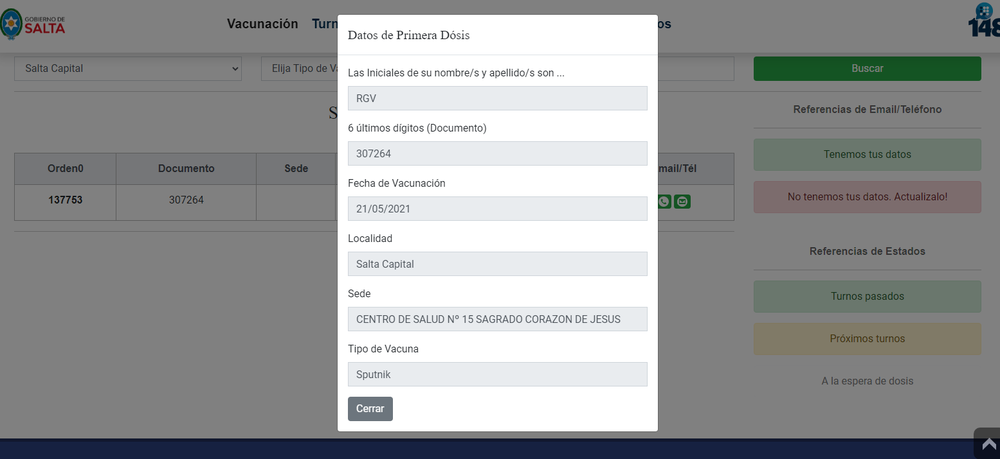
Task: Click the Próximos turnos reference box
Action: [867, 339]
